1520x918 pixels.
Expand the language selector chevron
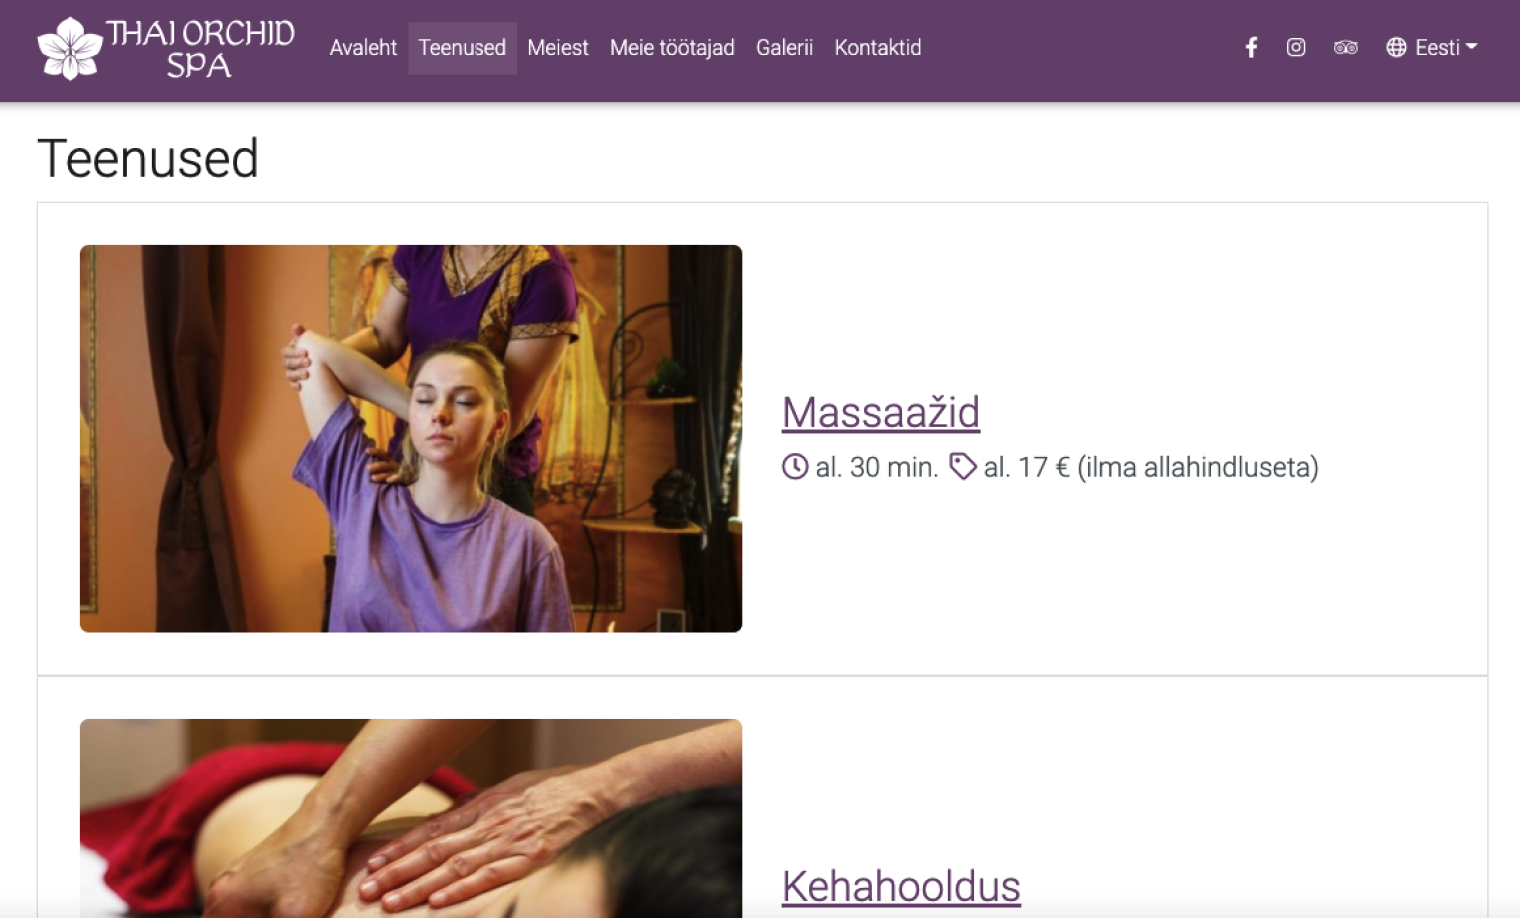tap(1473, 47)
